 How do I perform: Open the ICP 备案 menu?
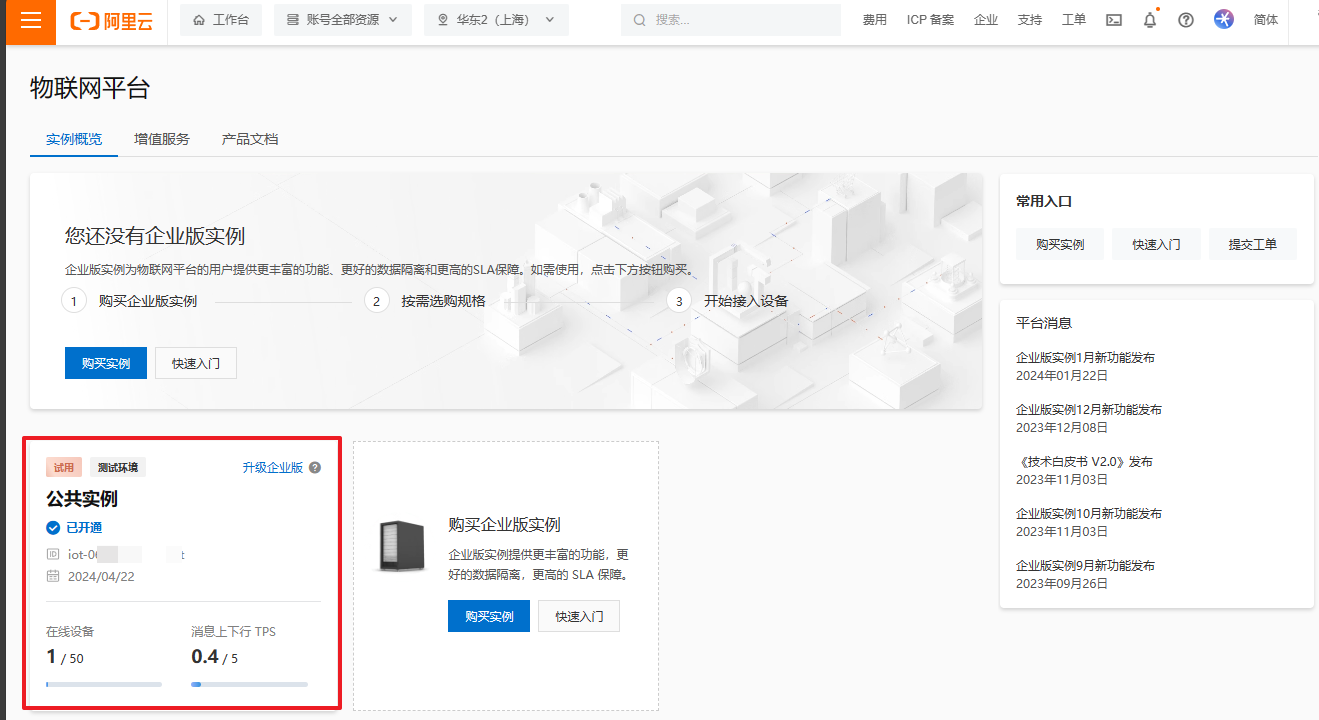click(x=930, y=20)
